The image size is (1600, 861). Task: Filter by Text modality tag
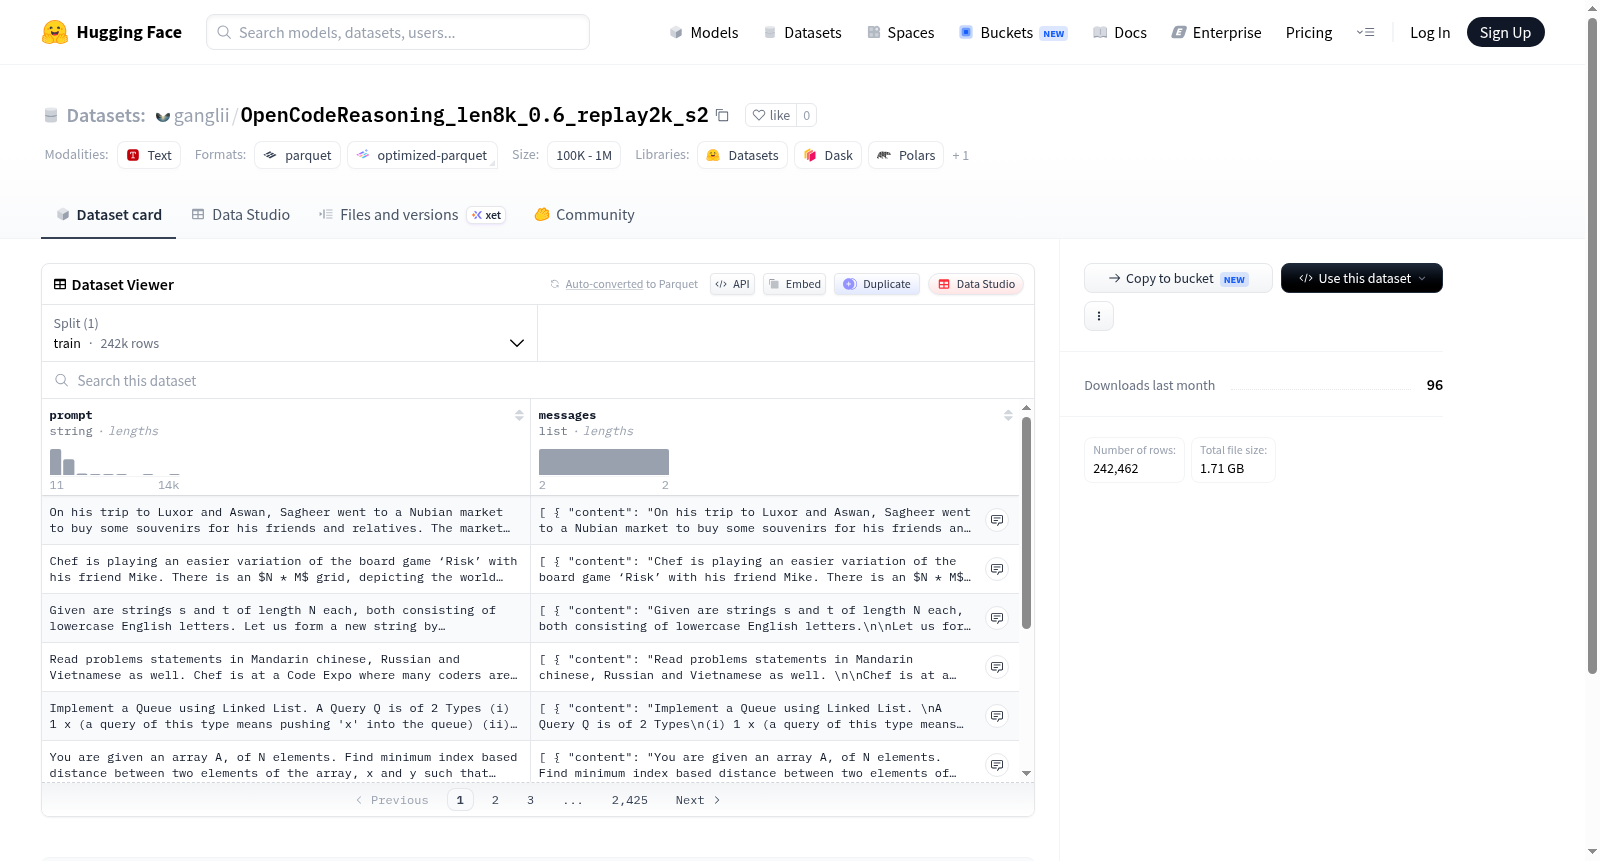(149, 155)
